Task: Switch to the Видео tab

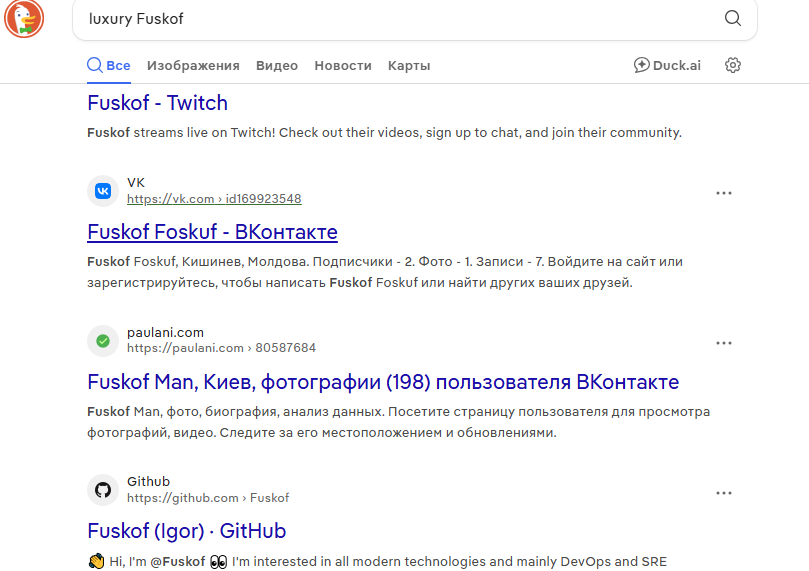Action: [x=277, y=66]
